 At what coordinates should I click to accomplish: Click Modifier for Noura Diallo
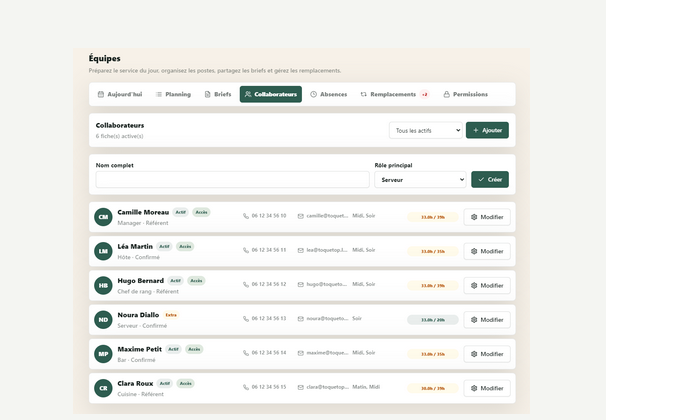click(x=487, y=320)
